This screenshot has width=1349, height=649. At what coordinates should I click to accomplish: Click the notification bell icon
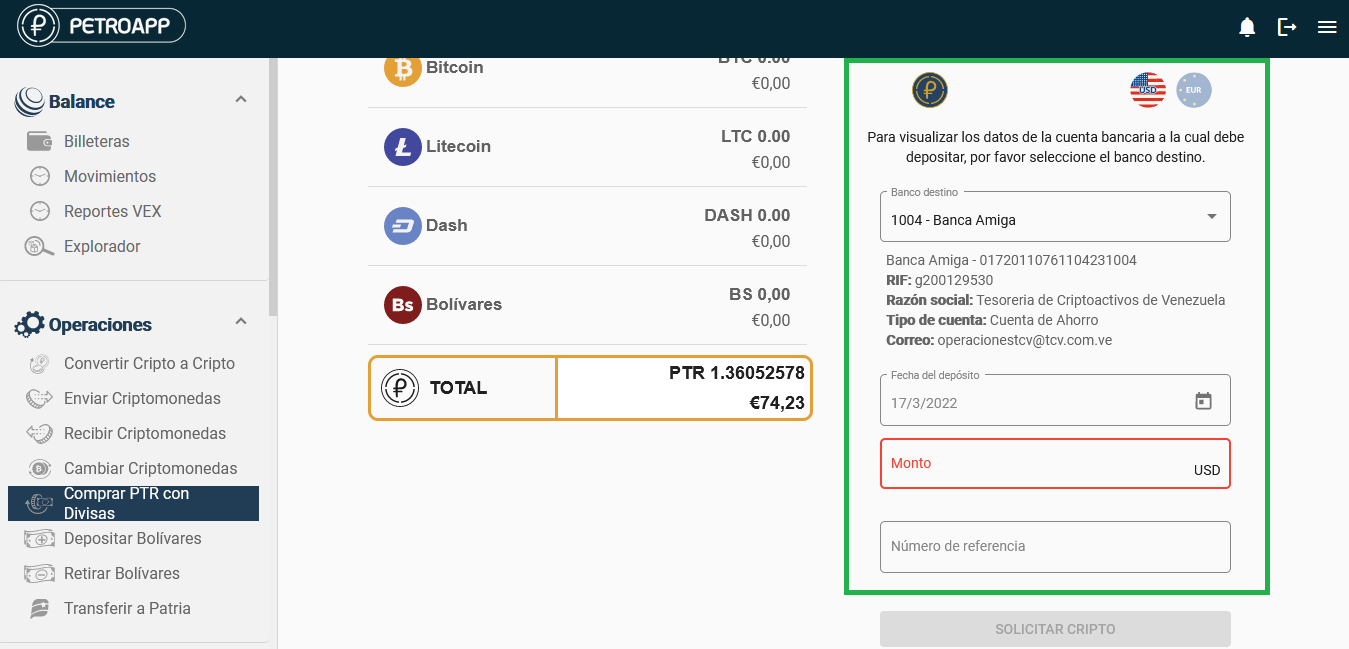click(x=1247, y=27)
